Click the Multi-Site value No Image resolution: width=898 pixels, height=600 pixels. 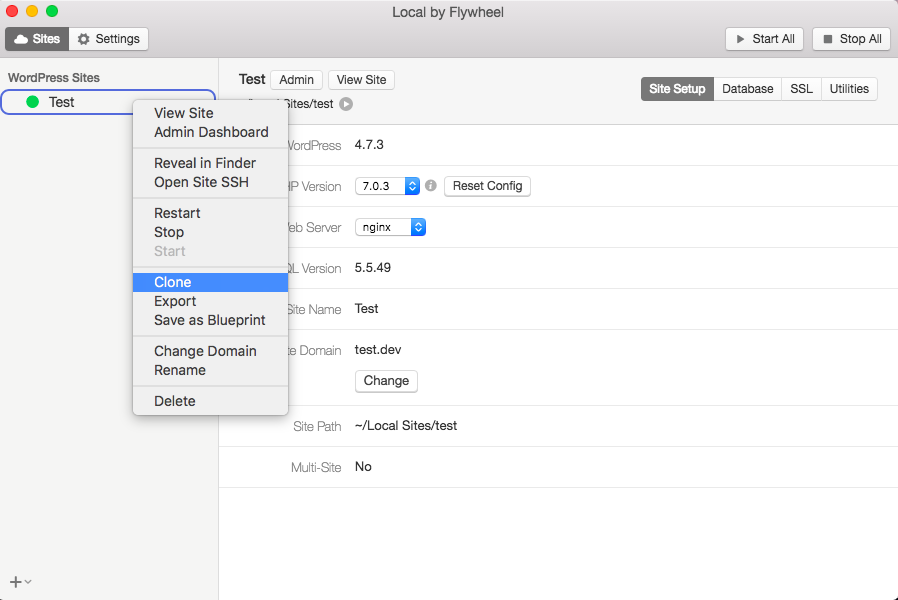[363, 467]
